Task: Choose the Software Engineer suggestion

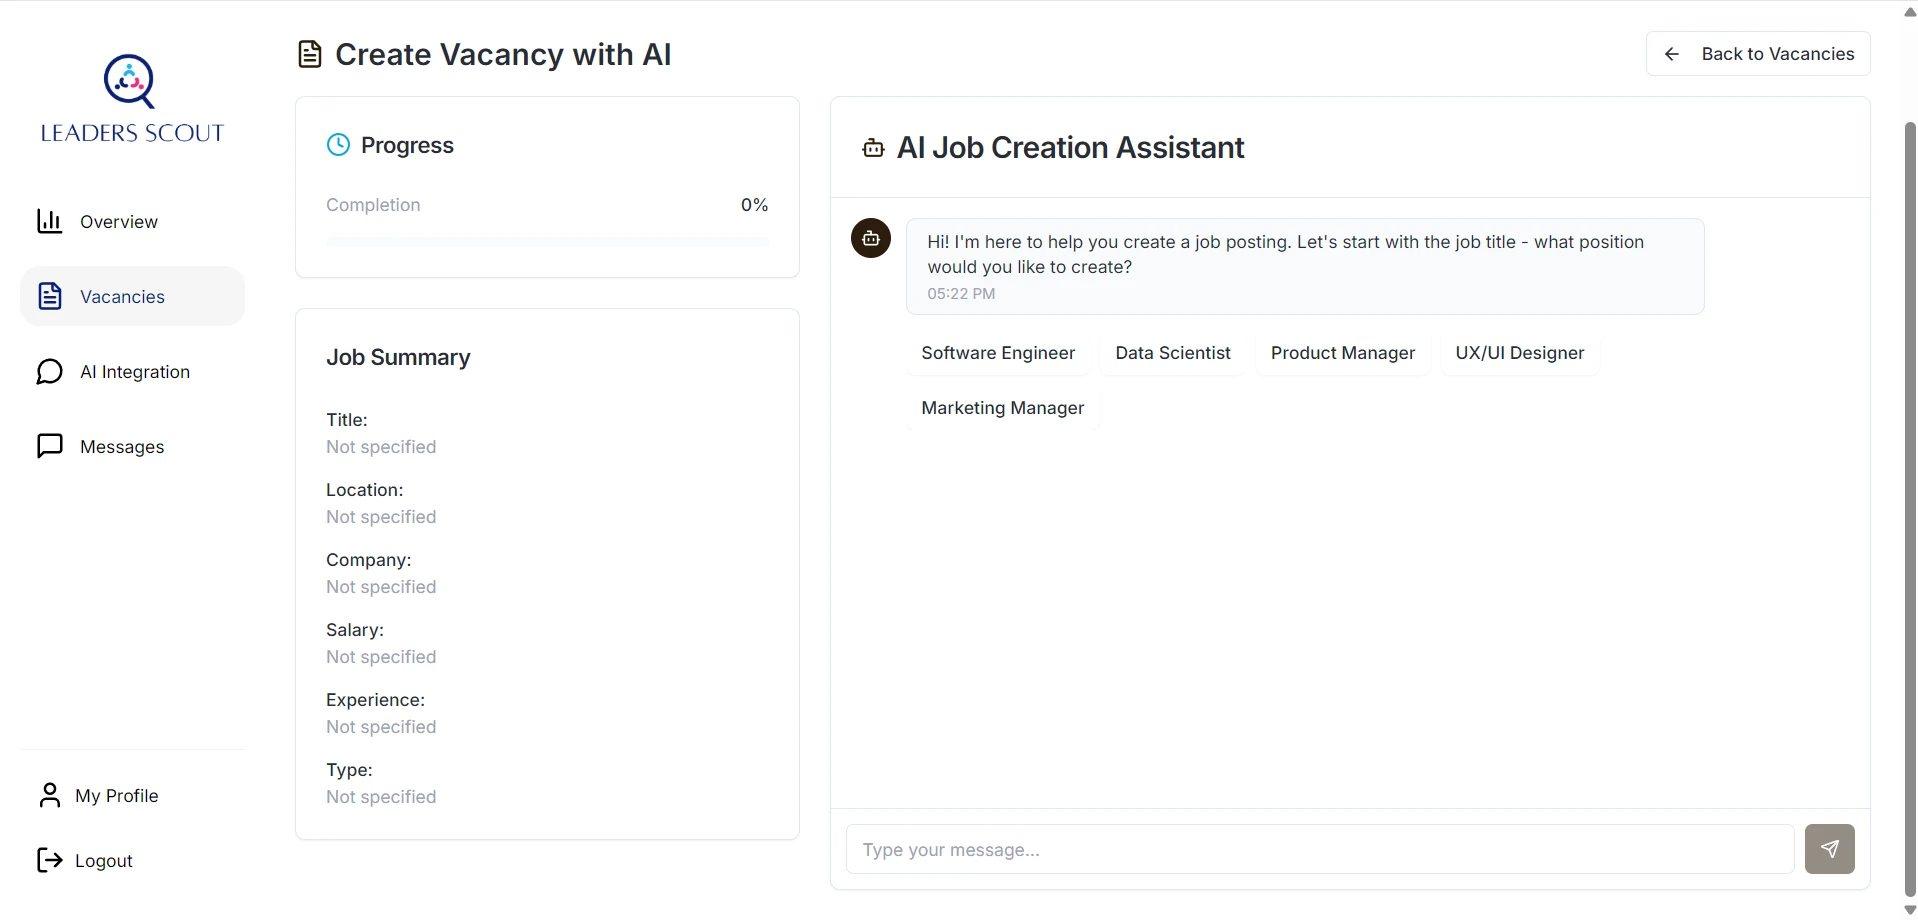Action: [x=997, y=353]
